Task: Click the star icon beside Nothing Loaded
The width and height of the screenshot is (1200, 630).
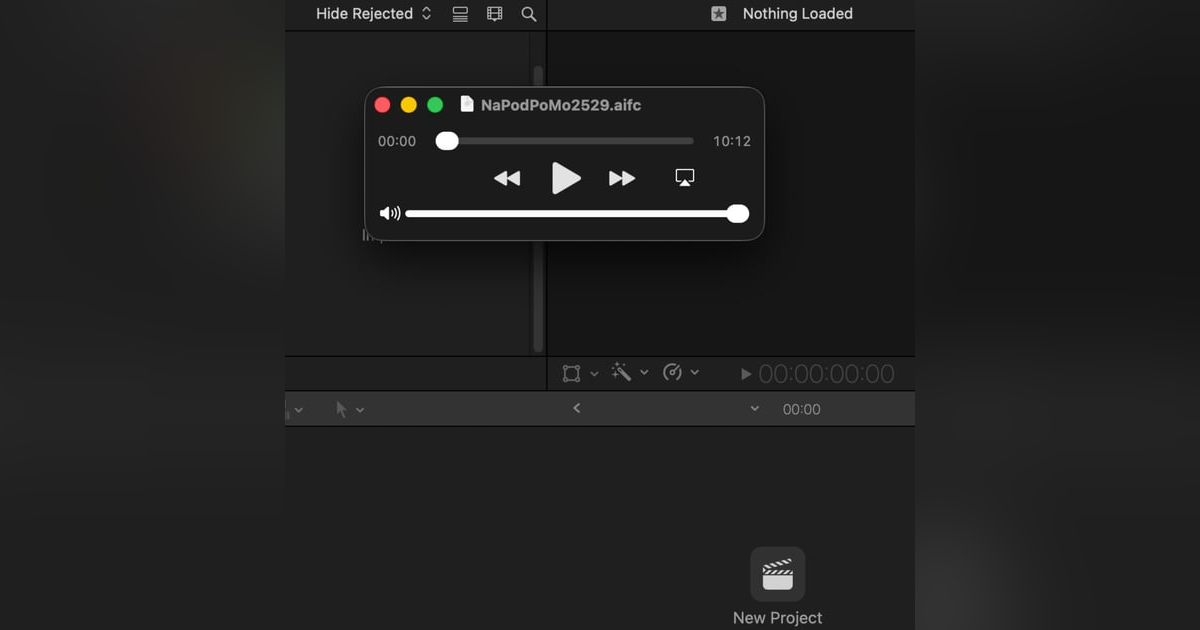Action: [x=717, y=13]
